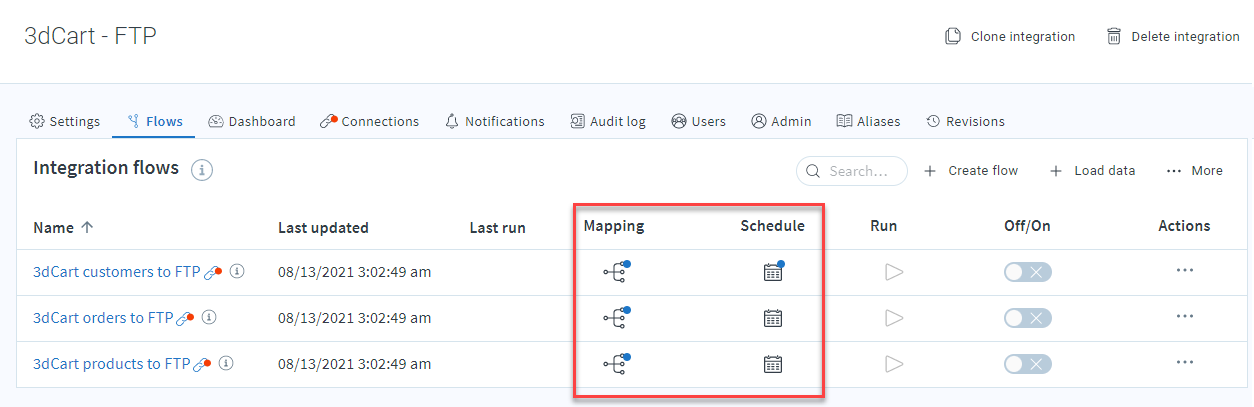Screen dimensions: 1254x407
Task: Open the 3dCart customers to FTP link
Action: click(117, 272)
